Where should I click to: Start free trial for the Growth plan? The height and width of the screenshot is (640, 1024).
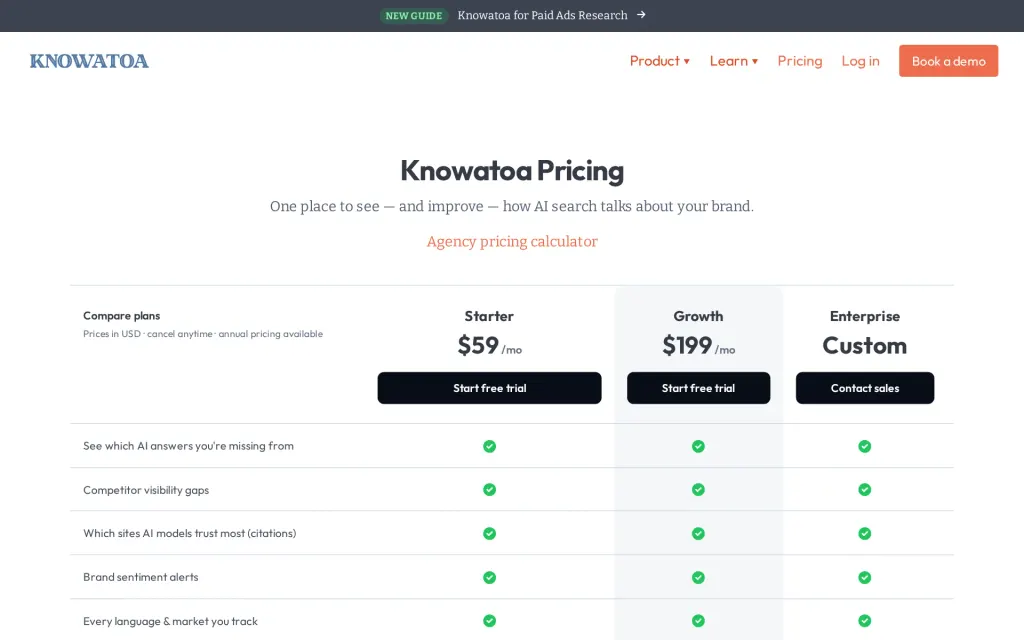point(698,388)
